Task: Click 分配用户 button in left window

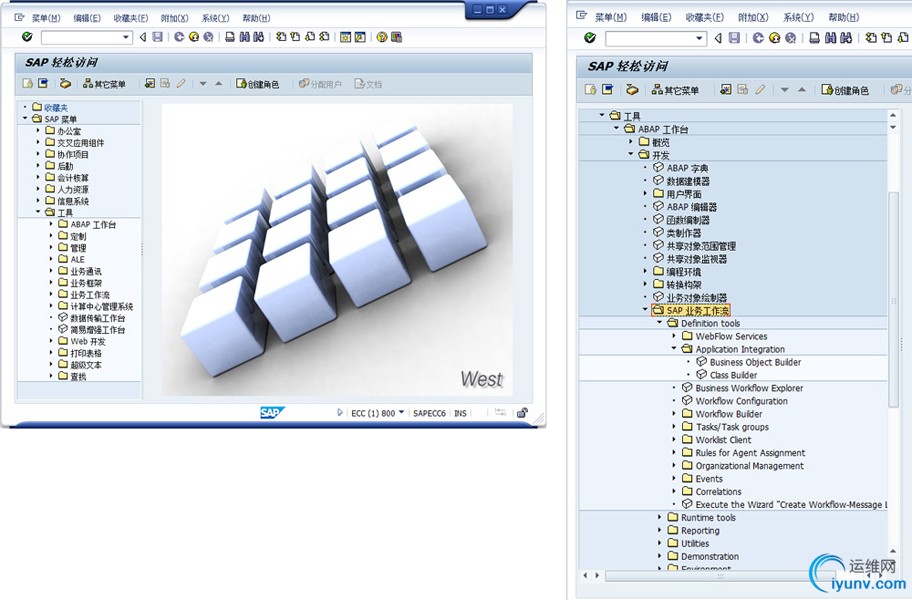Action: (320, 84)
